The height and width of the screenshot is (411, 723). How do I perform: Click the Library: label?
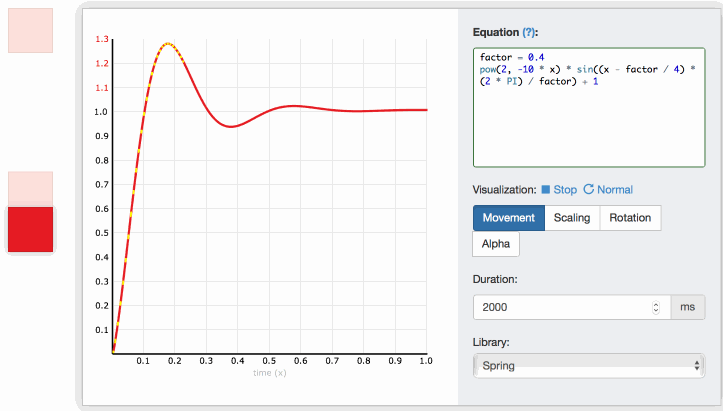coord(491,342)
